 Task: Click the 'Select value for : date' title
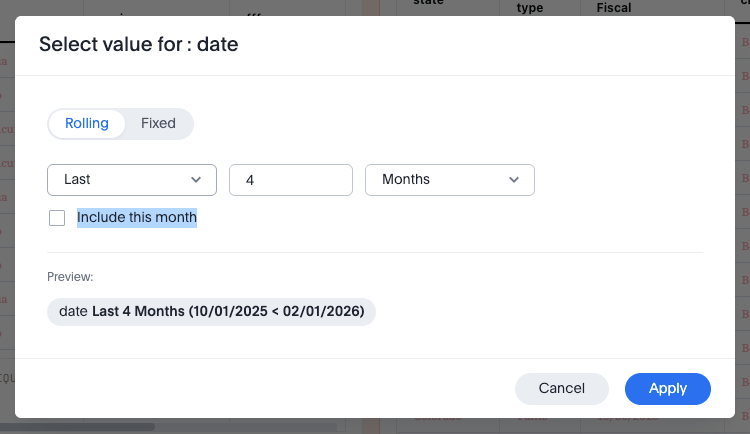click(x=138, y=44)
